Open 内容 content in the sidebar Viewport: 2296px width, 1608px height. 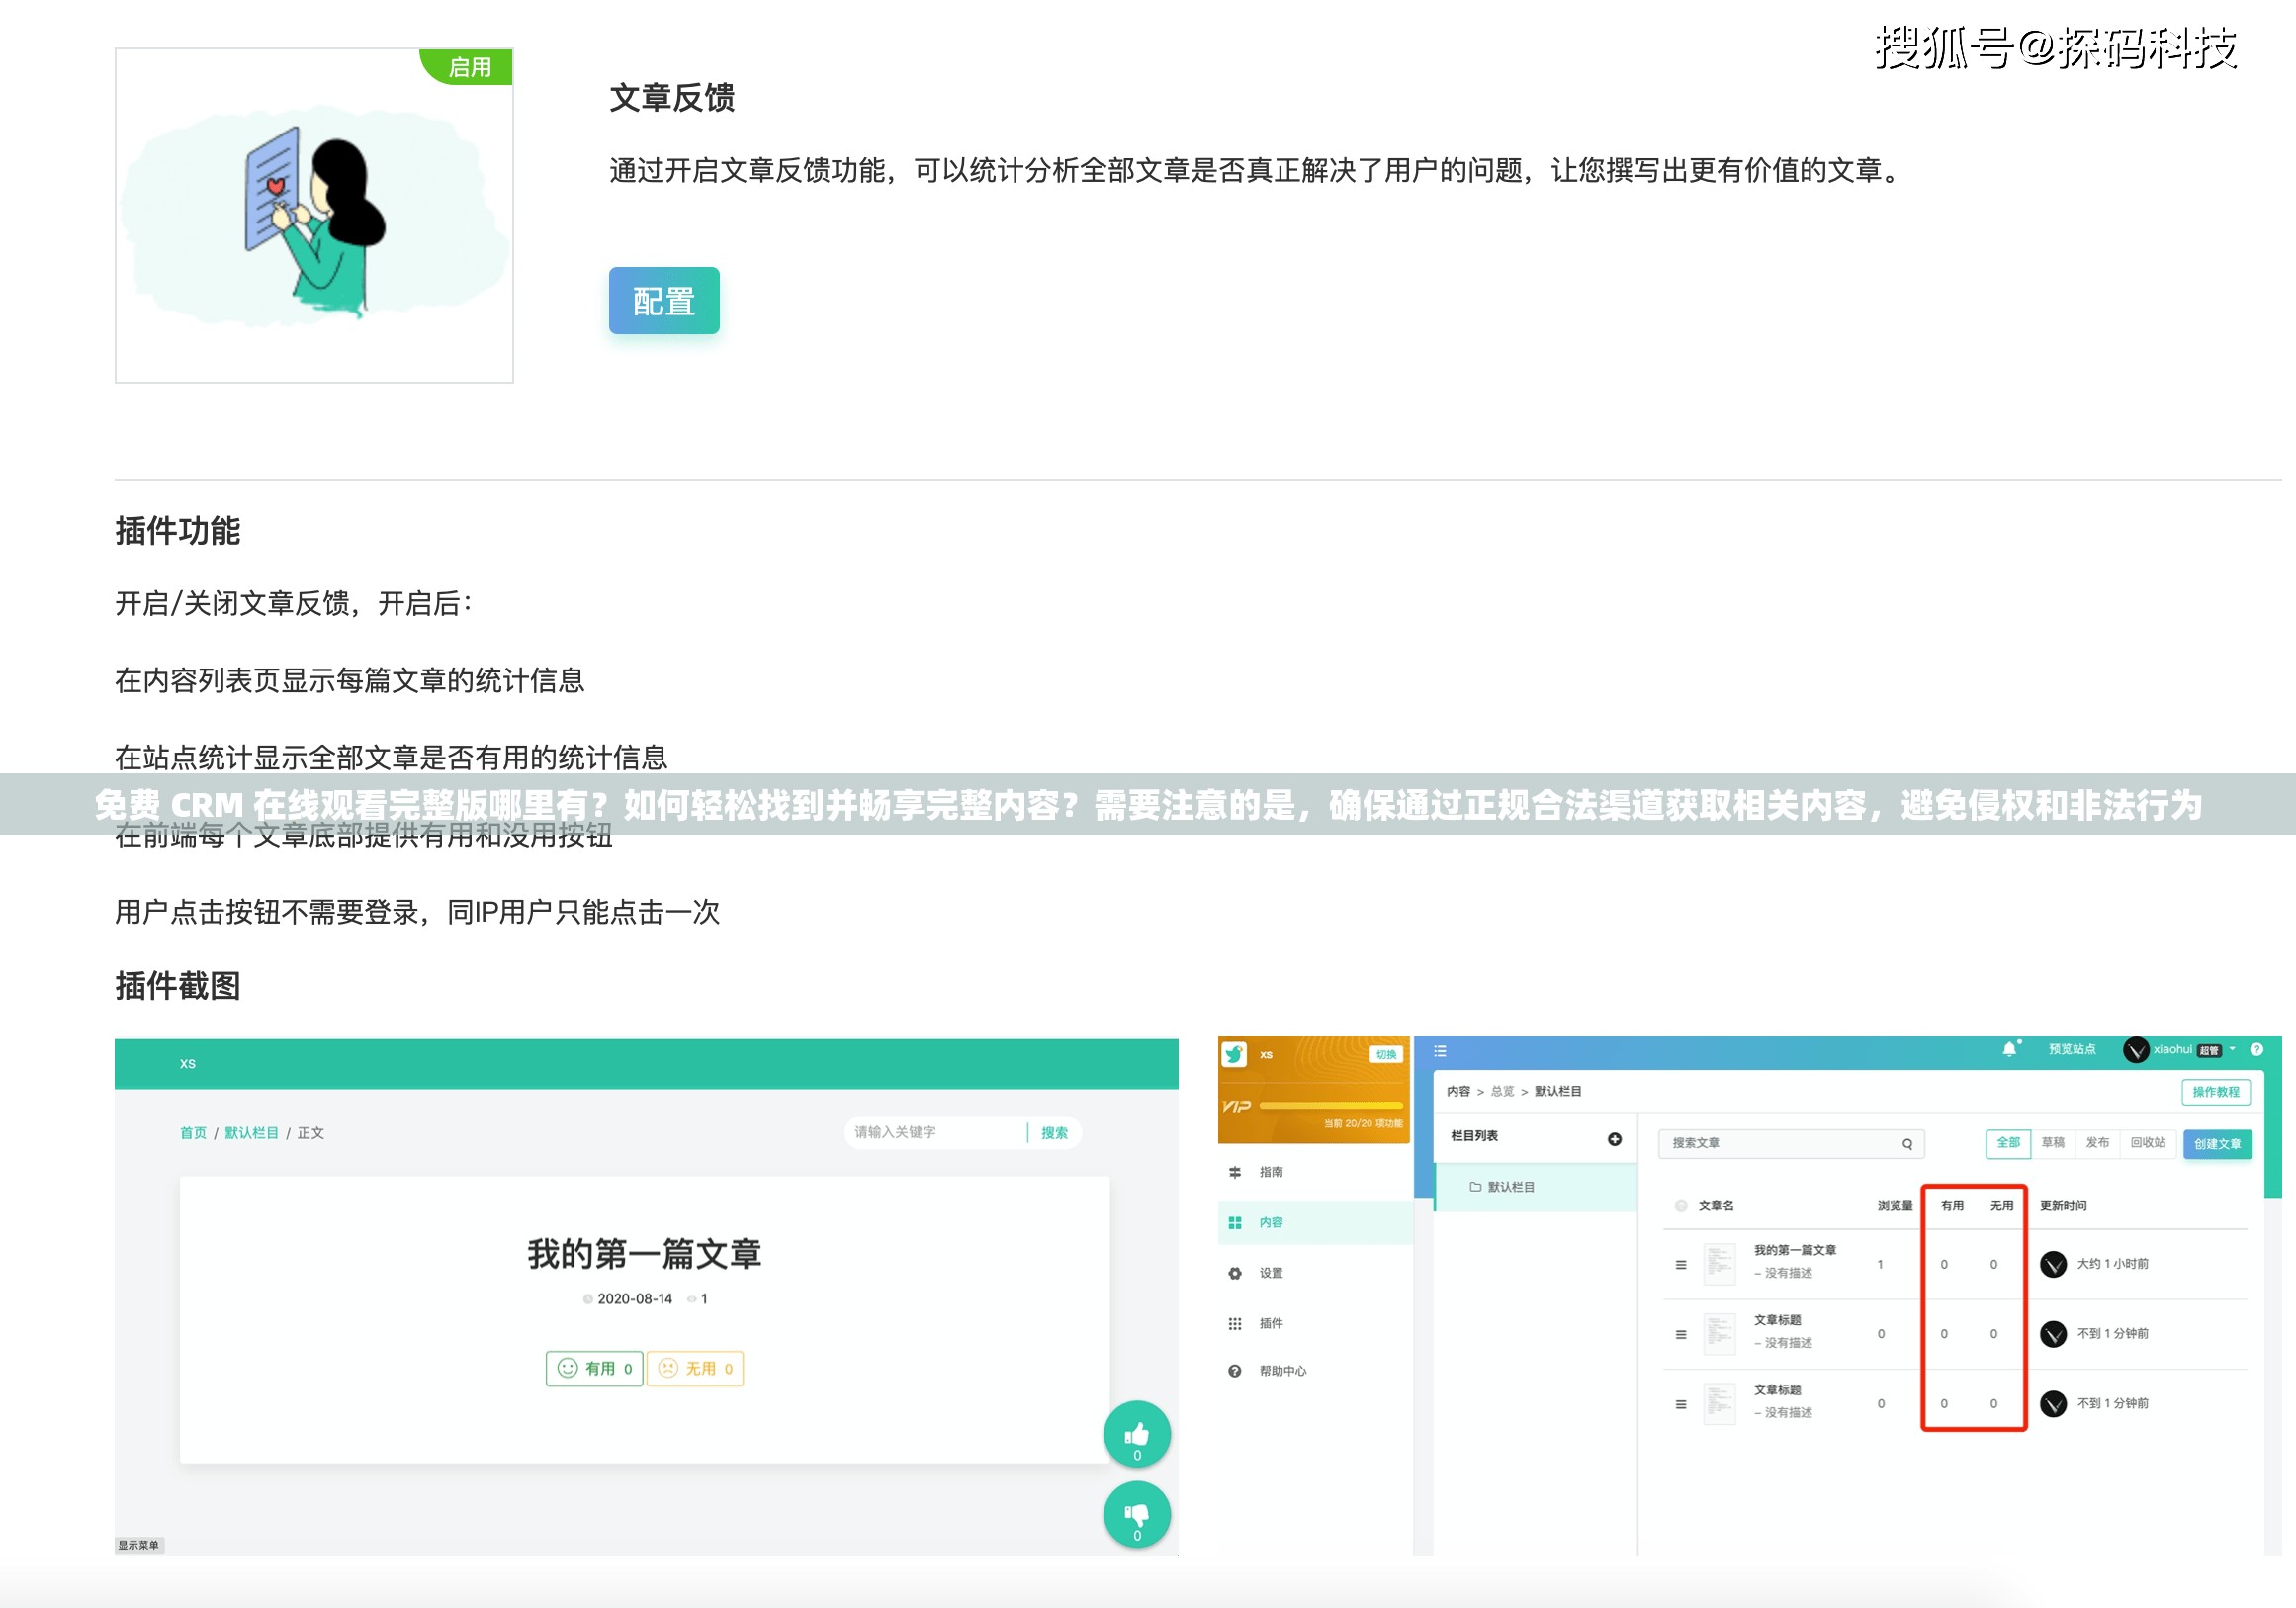pyautogui.click(x=1315, y=1222)
